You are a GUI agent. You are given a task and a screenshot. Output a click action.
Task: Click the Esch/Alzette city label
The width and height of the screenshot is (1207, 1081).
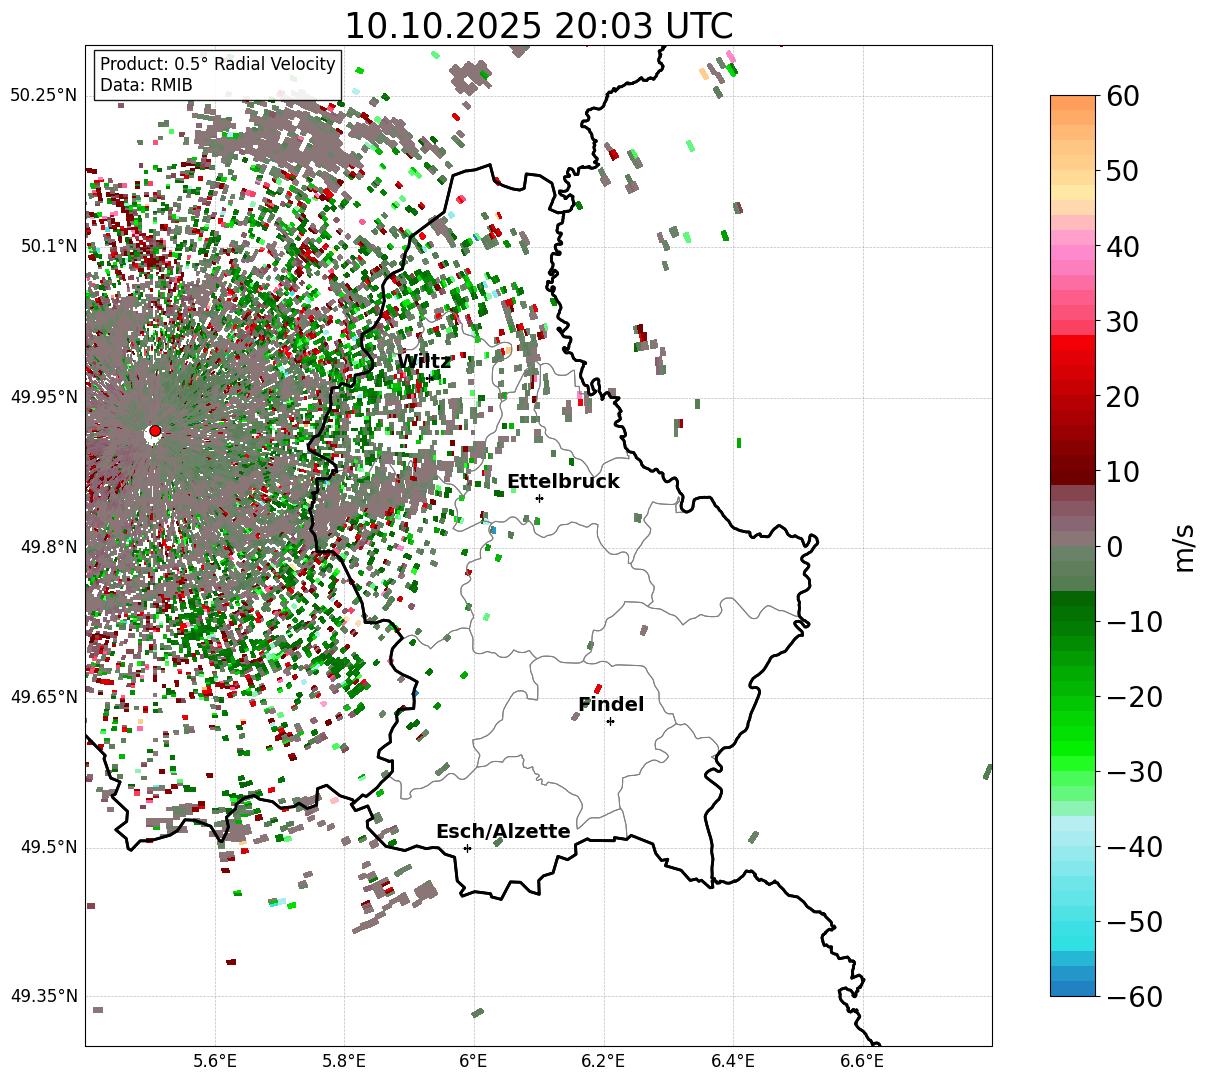[503, 832]
